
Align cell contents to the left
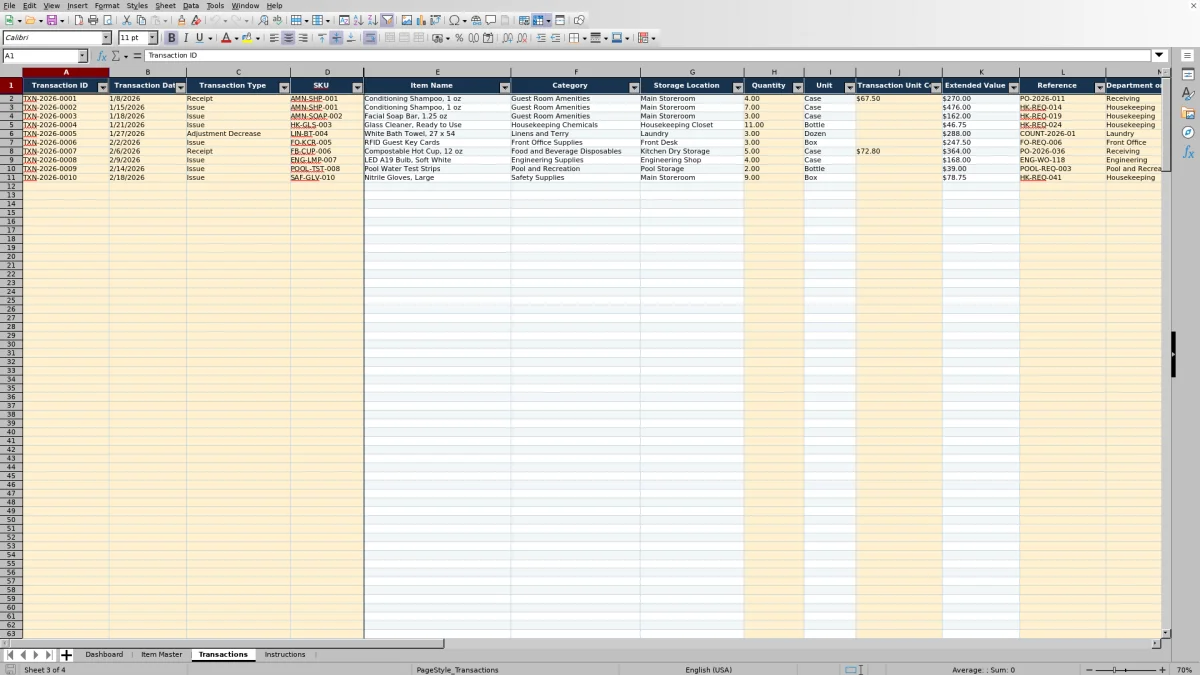[x=273, y=38]
